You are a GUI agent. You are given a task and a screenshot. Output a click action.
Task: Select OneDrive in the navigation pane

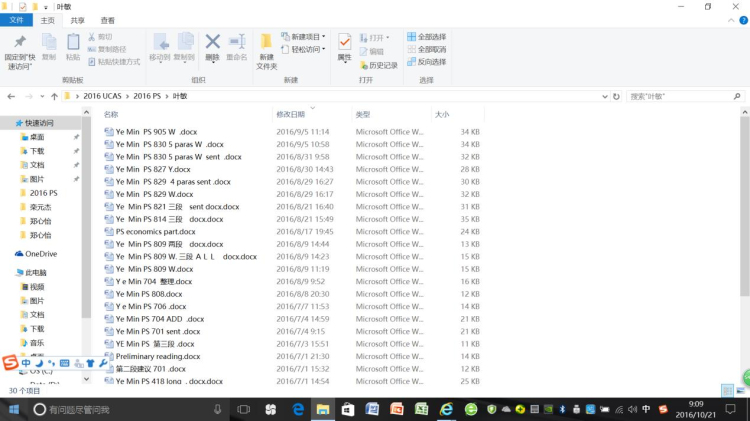coord(41,254)
